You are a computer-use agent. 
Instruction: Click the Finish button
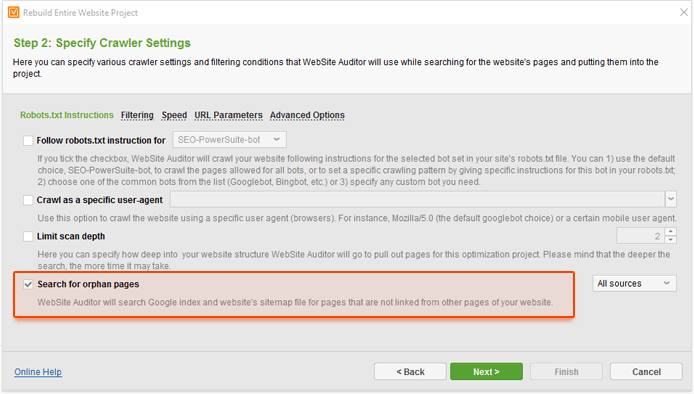(x=567, y=372)
